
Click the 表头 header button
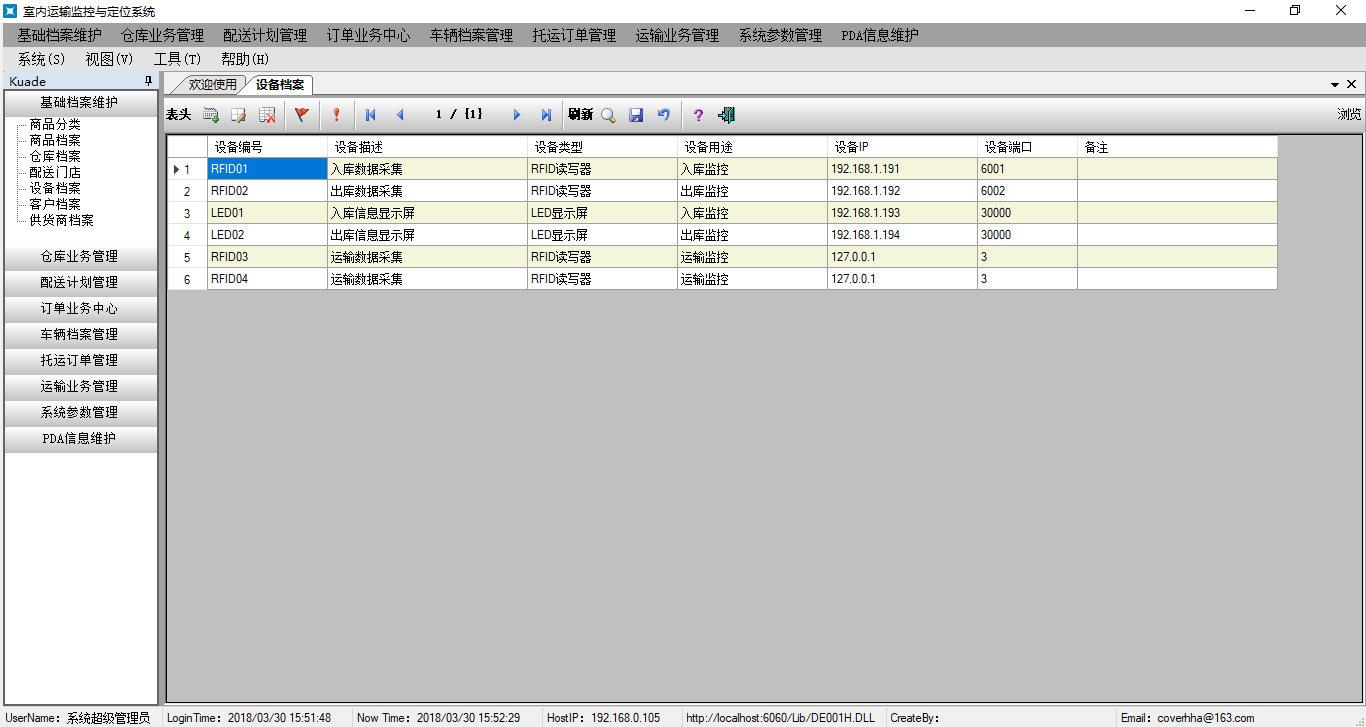[x=178, y=115]
